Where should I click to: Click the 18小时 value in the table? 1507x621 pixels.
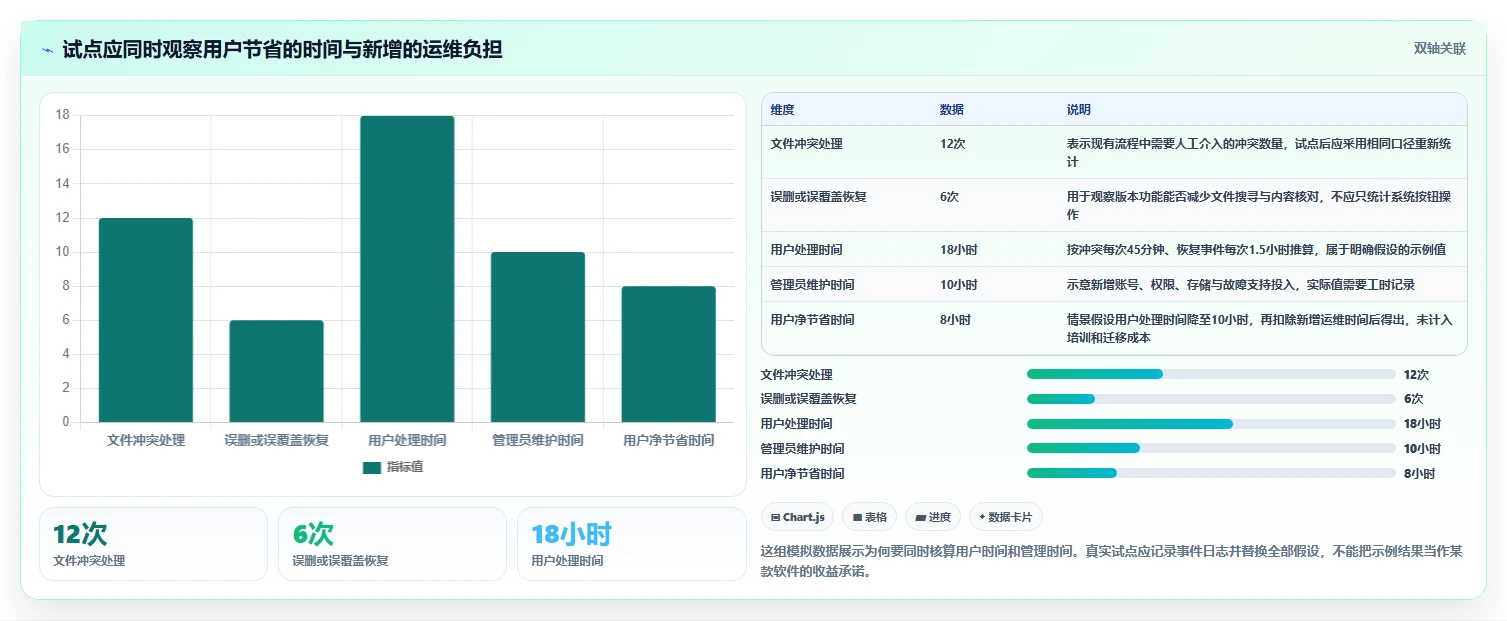click(x=958, y=250)
